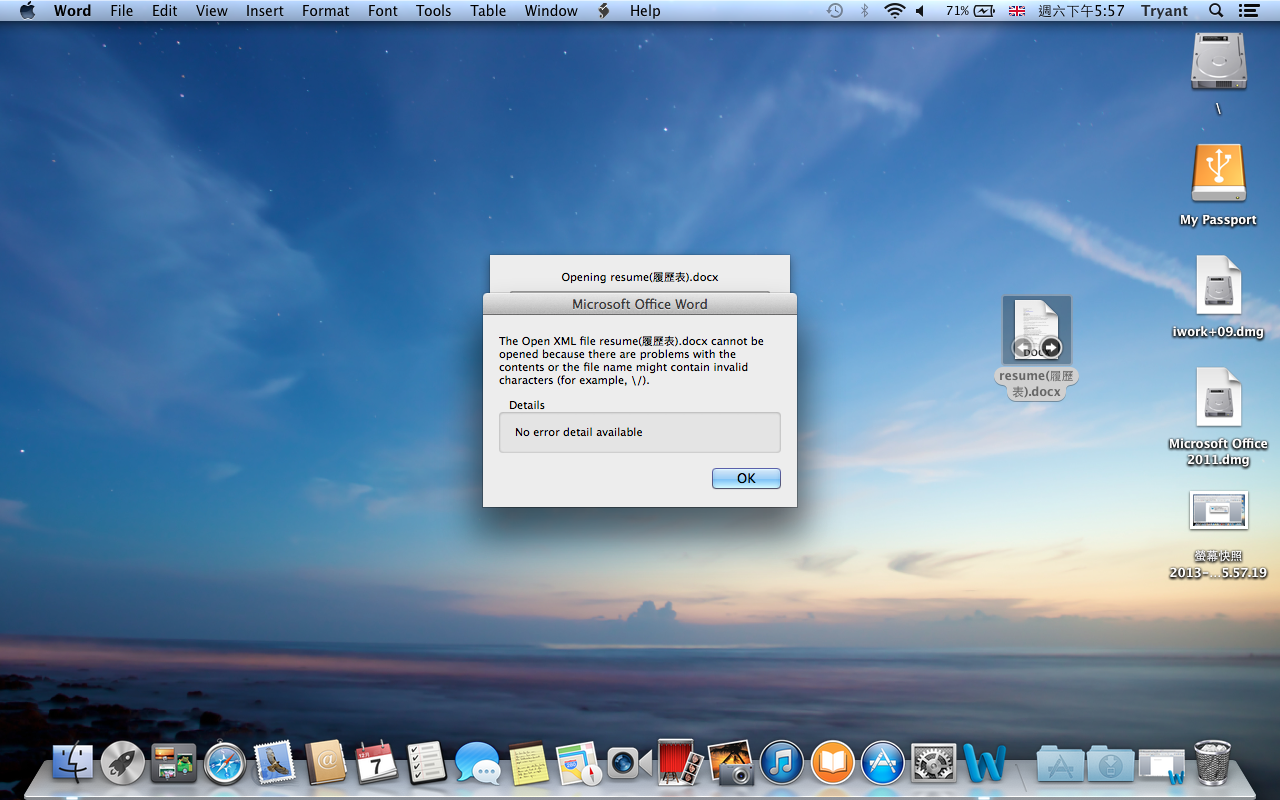The width and height of the screenshot is (1280, 800).
Task: Open the Tryant user menu
Action: click(x=1165, y=11)
